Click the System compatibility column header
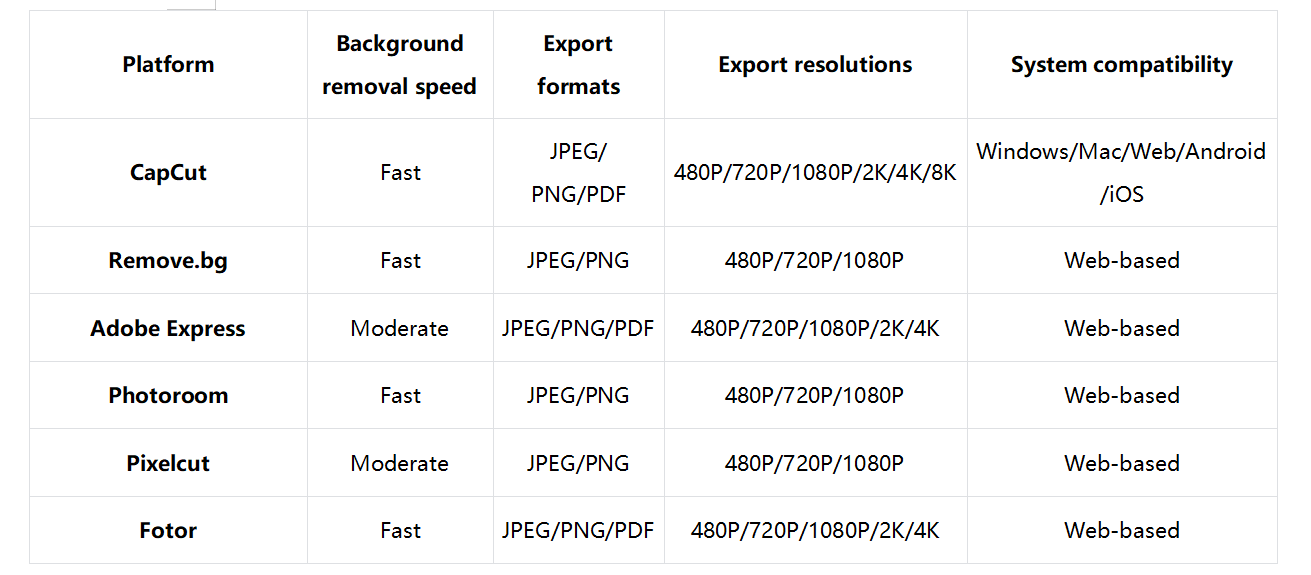This screenshot has height=575, width=1311. [x=1121, y=65]
